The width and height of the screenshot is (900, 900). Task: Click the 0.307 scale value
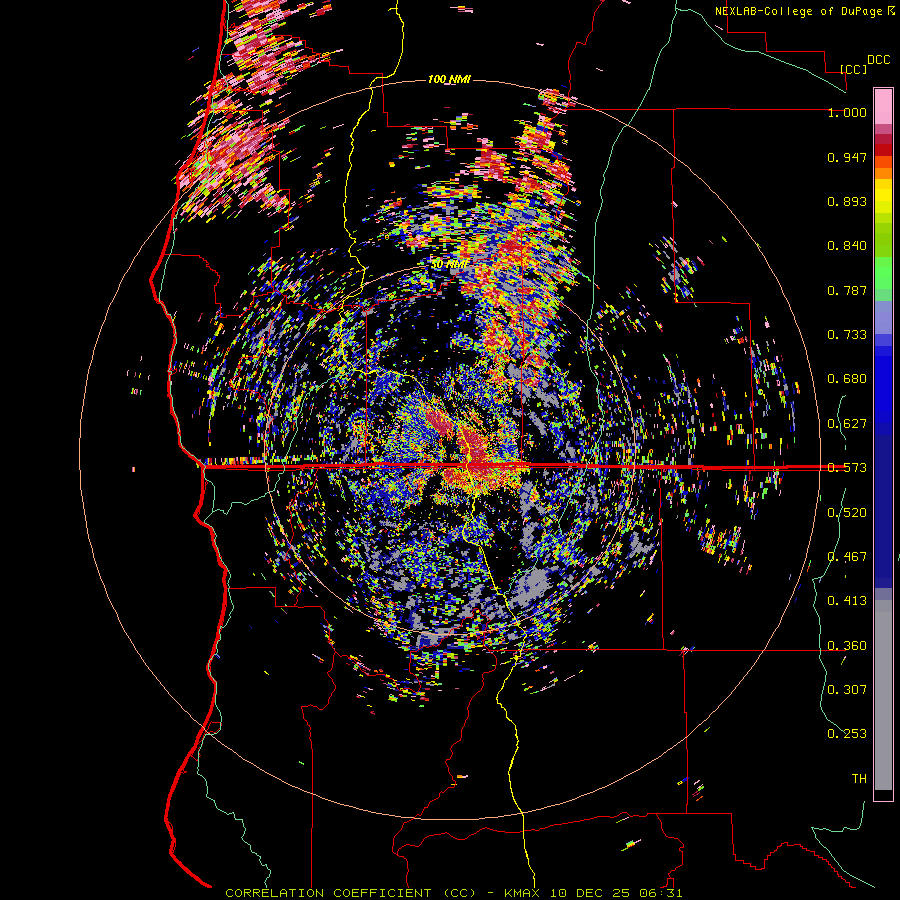tap(847, 689)
